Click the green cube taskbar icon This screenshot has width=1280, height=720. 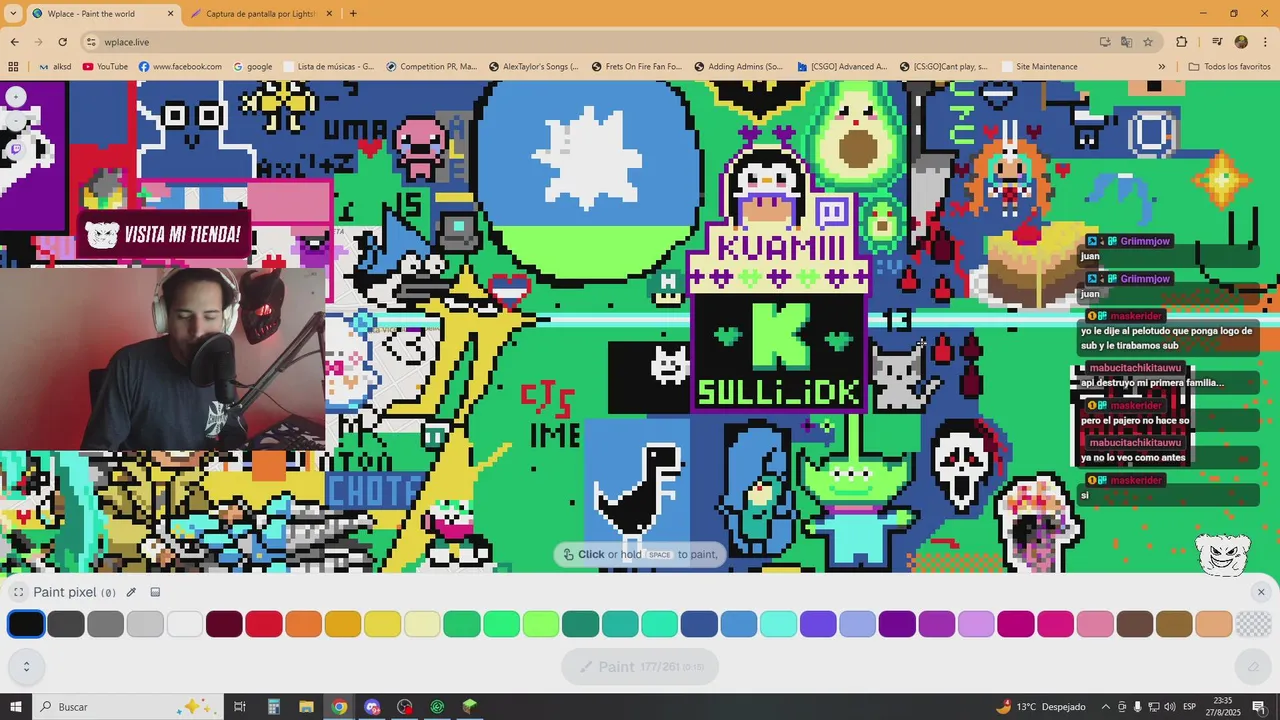point(470,707)
